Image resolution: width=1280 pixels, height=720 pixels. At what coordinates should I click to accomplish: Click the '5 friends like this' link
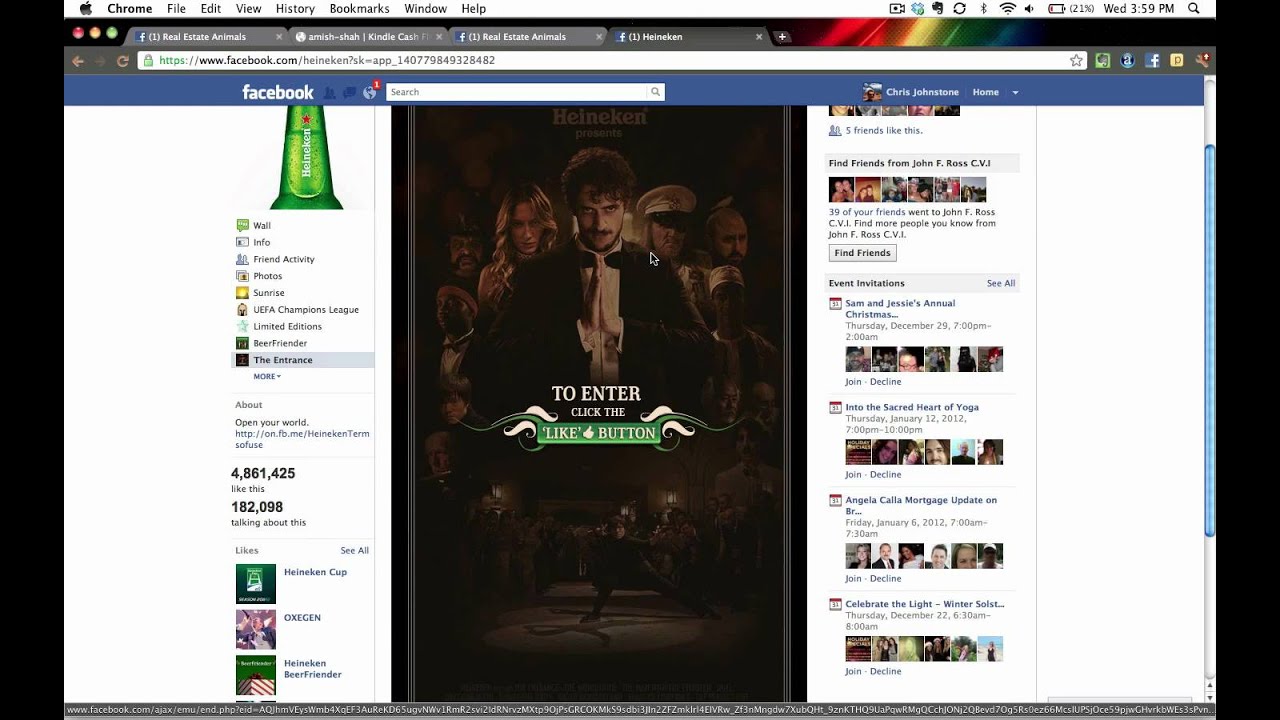click(884, 131)
